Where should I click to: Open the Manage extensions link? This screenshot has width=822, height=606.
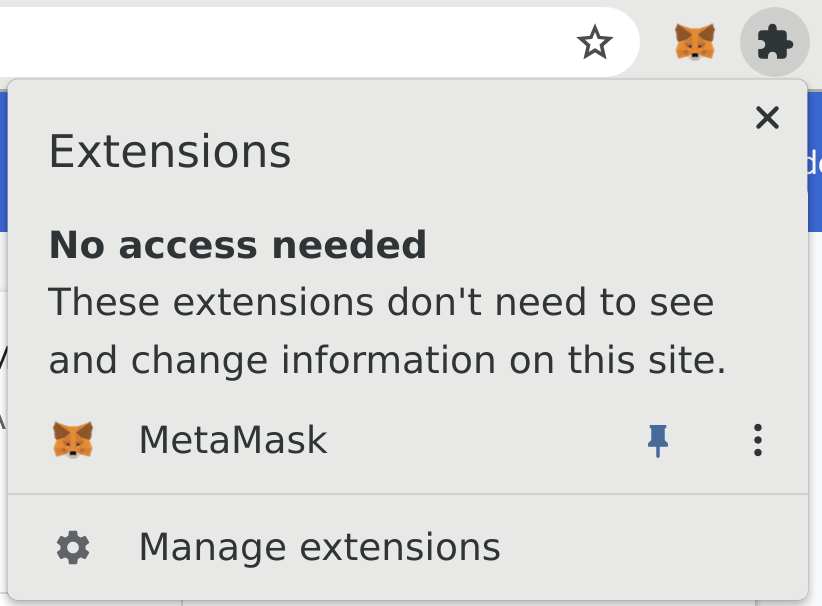point(319,547)
